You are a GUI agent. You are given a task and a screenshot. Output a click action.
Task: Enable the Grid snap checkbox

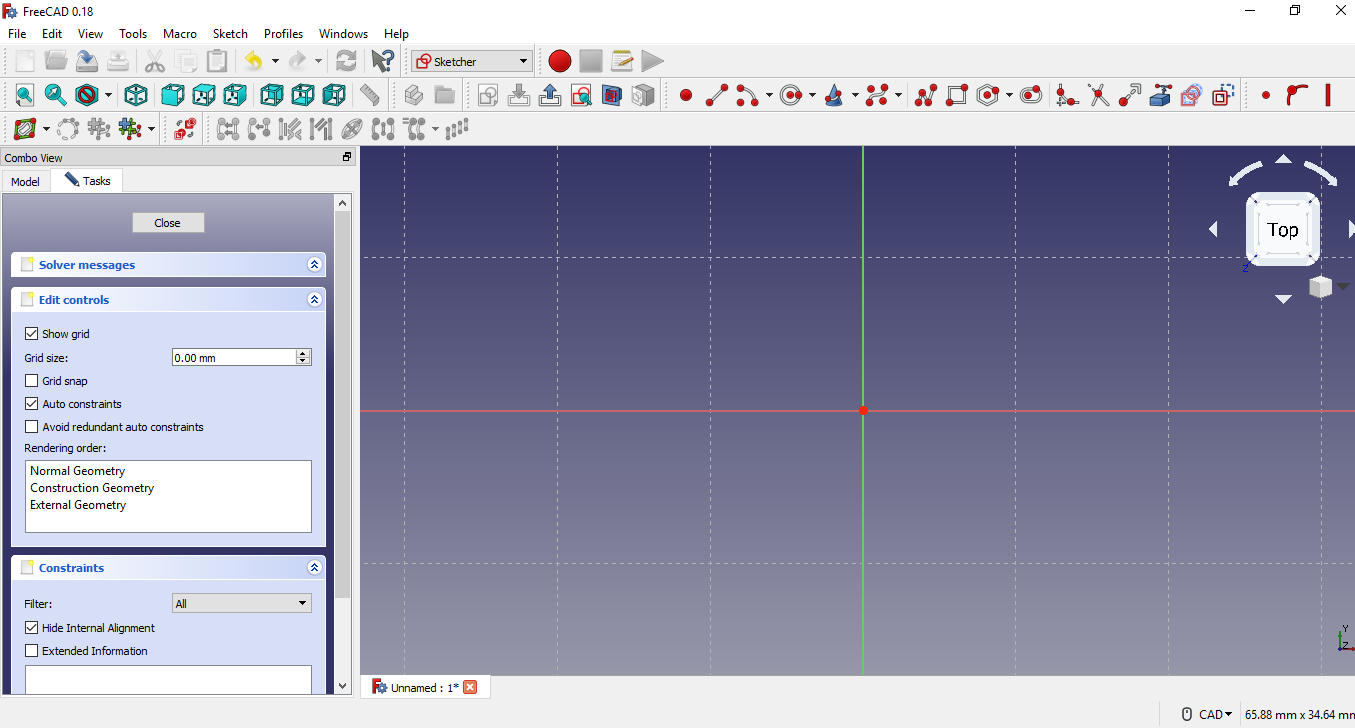32,381
